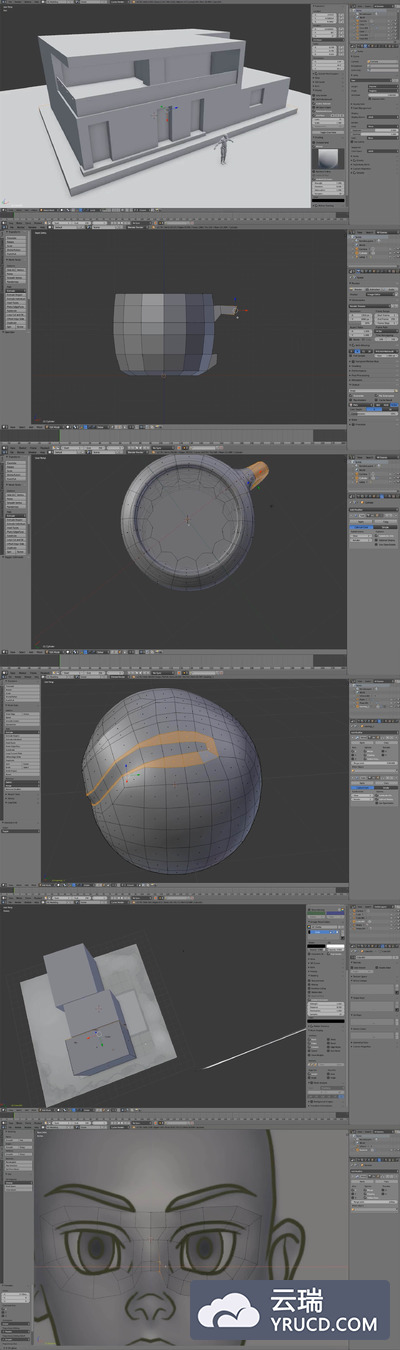The height and width of the screenshot is (1350, 400).
Task: Select the human figure beside the house model
Action: pyautogui.click(x=223, y=148)
